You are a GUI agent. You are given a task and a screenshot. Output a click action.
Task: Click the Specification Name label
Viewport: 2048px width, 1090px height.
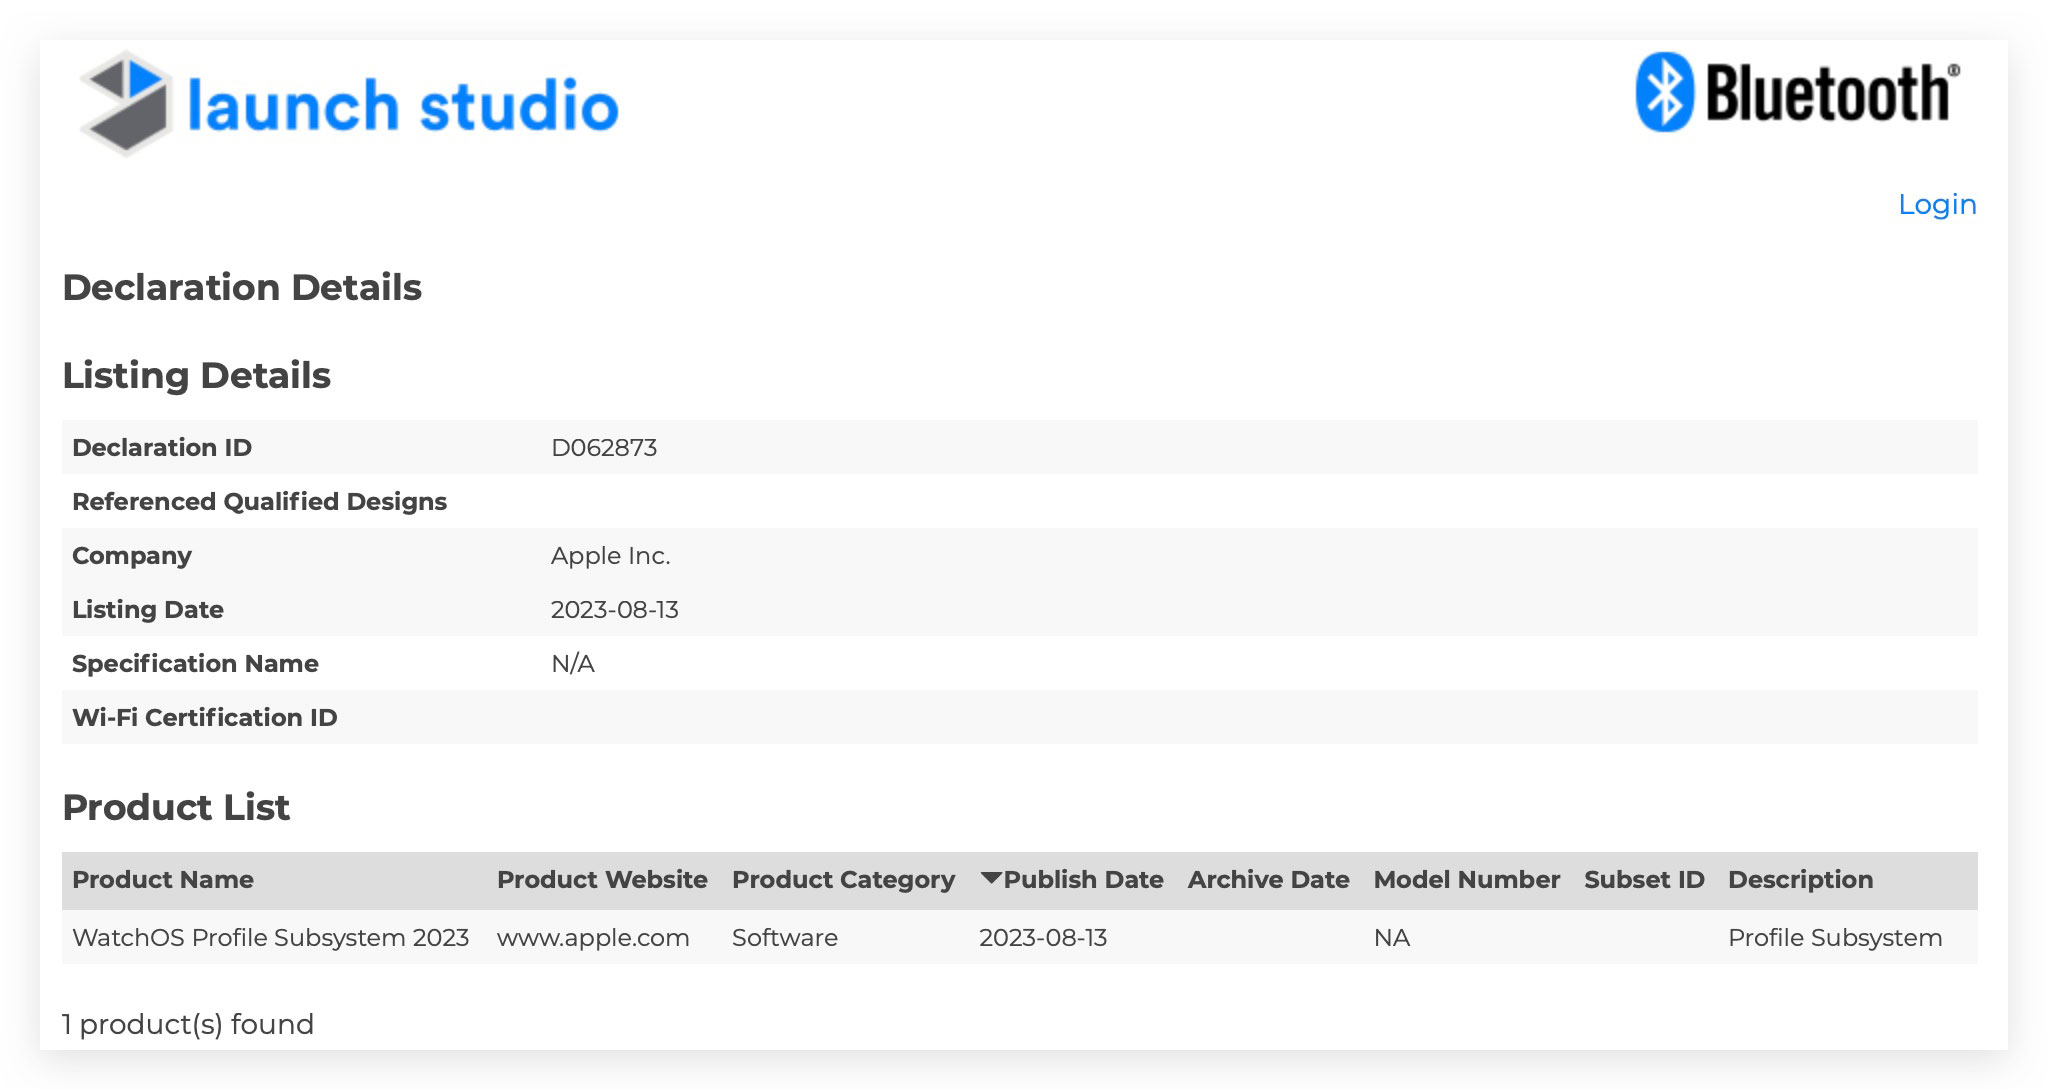click(x=195, y=664)
